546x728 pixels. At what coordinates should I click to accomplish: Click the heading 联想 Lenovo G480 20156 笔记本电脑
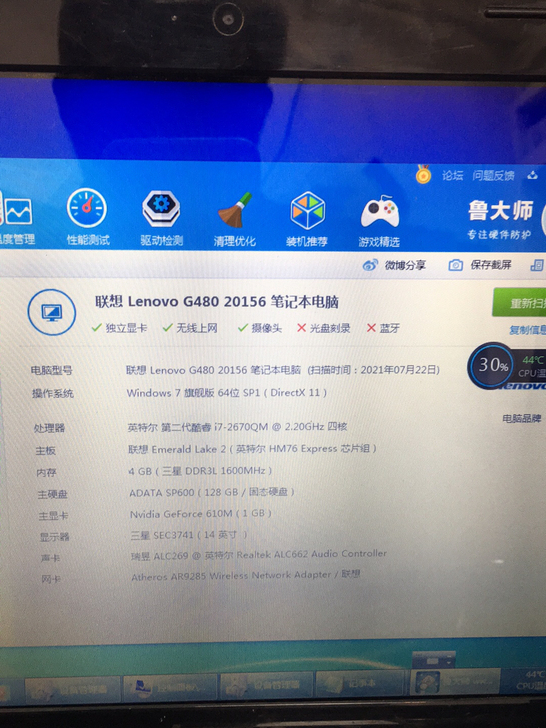coord(217,302)
